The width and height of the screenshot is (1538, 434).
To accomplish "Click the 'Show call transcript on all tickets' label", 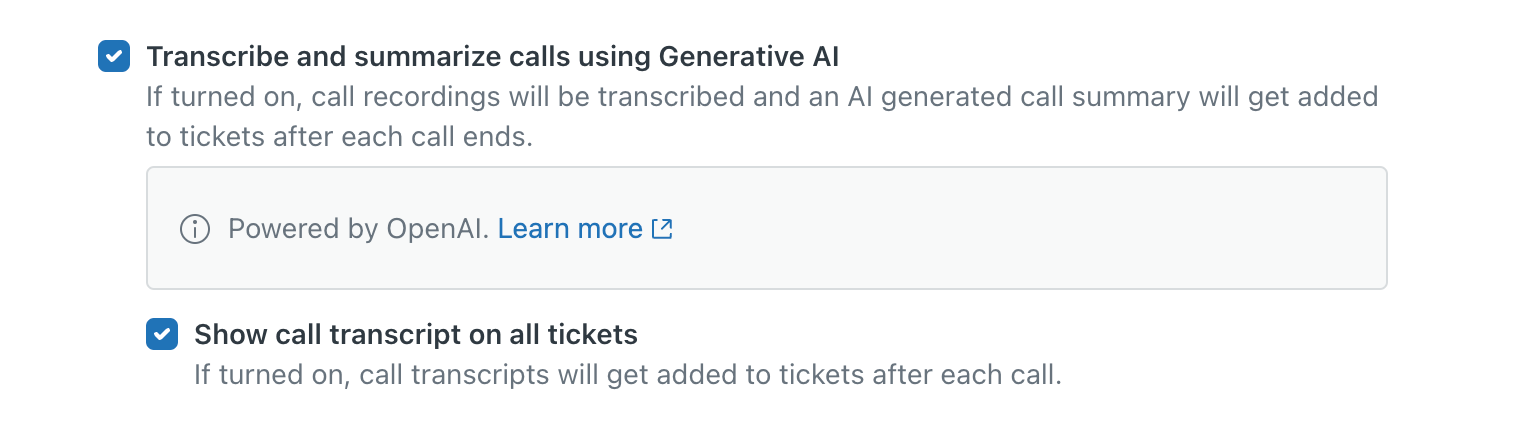I will tap(416, 334).
